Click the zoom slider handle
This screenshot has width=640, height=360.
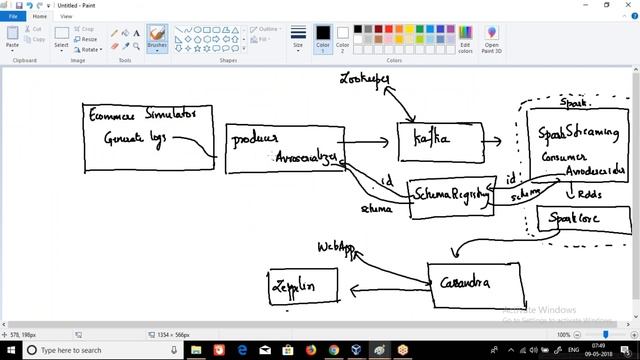(606, 335)
